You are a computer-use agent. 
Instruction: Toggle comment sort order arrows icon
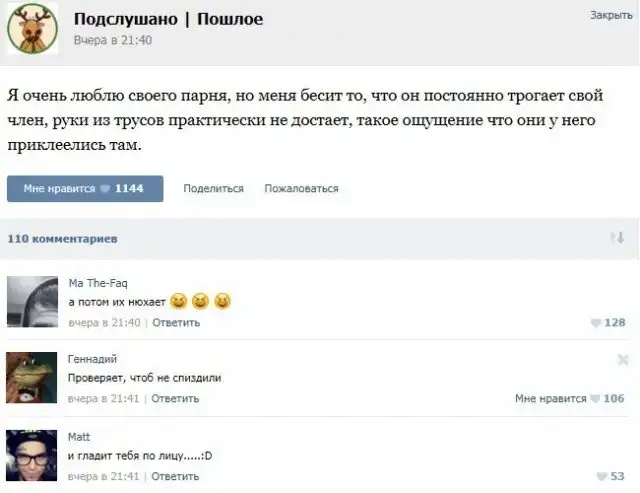[x=617, y=238]
